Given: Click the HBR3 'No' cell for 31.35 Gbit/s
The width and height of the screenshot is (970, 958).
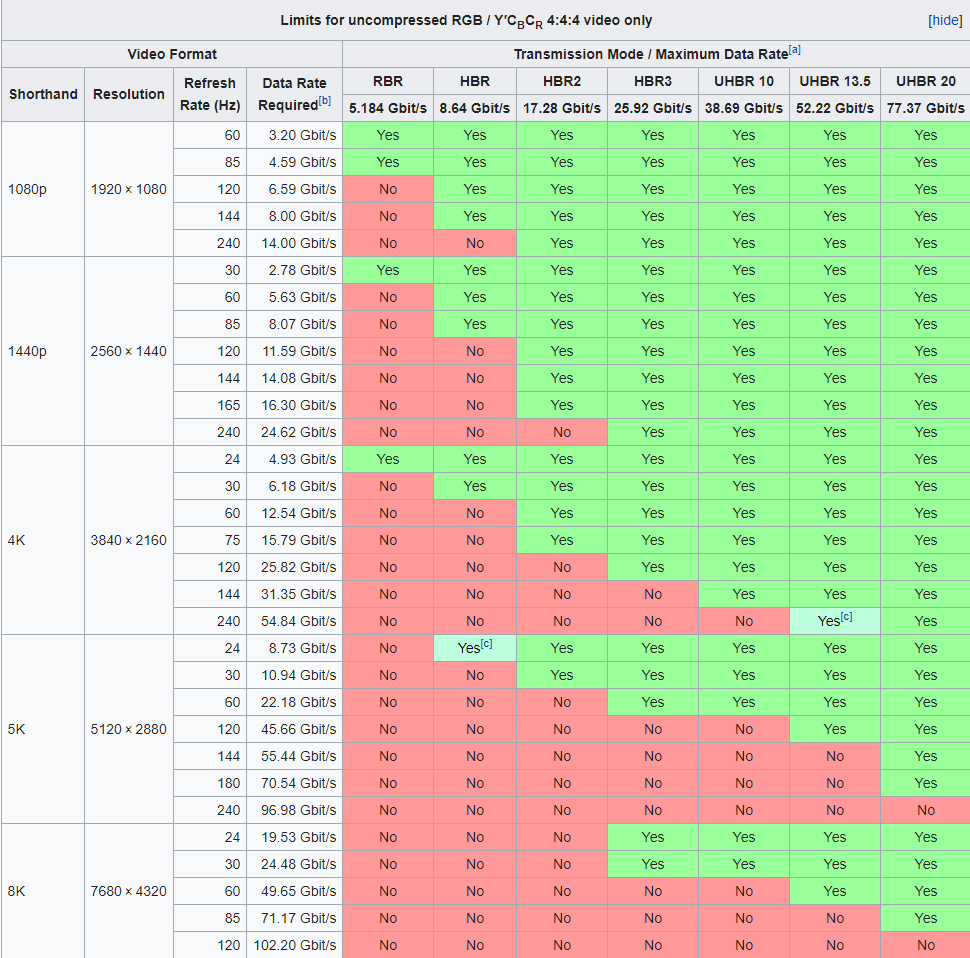Looking at the screenshot, I should coord(653,594).
